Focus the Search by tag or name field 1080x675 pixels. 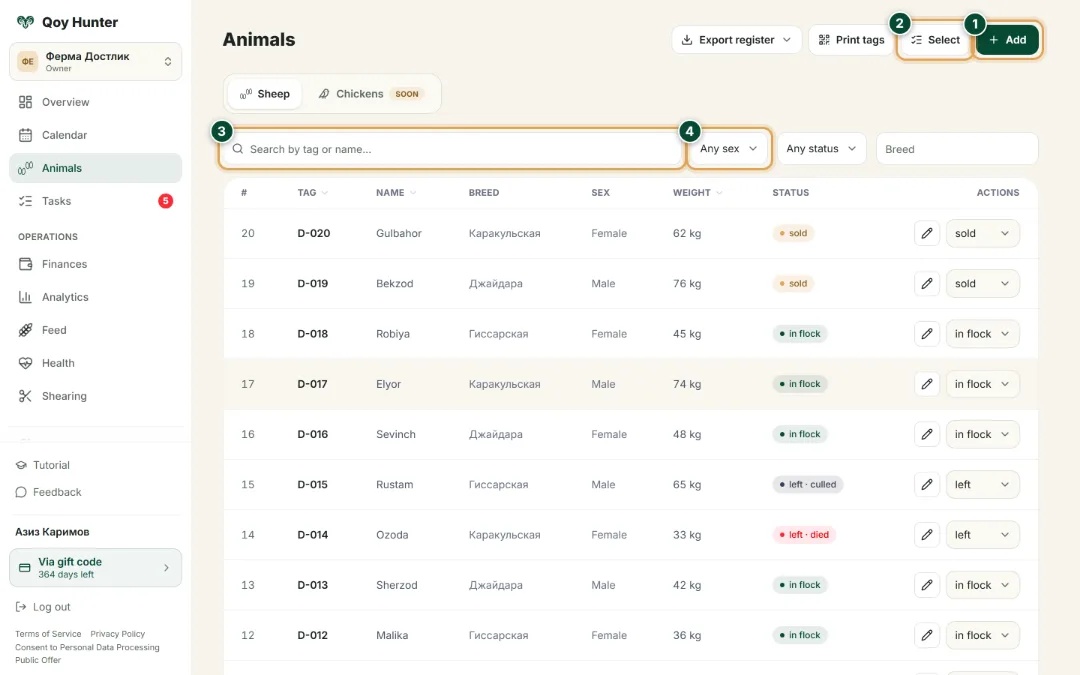click(x=452, y=149)
